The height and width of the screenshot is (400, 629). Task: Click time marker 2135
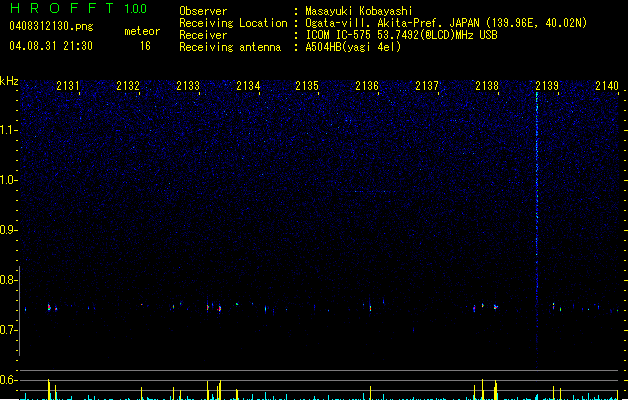pos(307,86)
